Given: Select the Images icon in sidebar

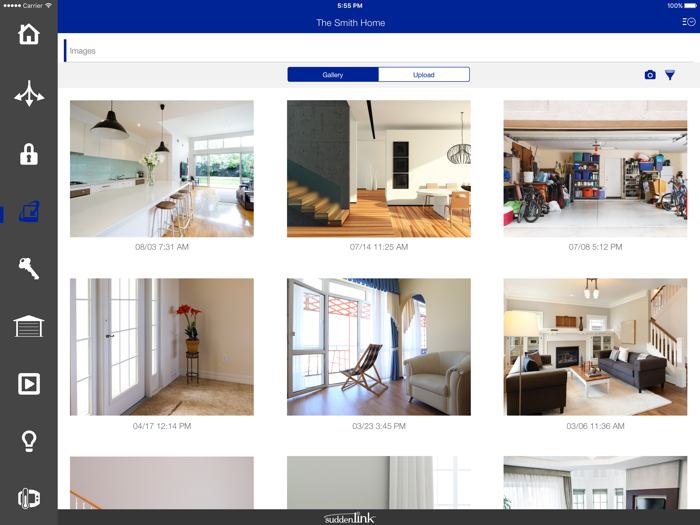Looking at the screenshot, I should [29, 212].
